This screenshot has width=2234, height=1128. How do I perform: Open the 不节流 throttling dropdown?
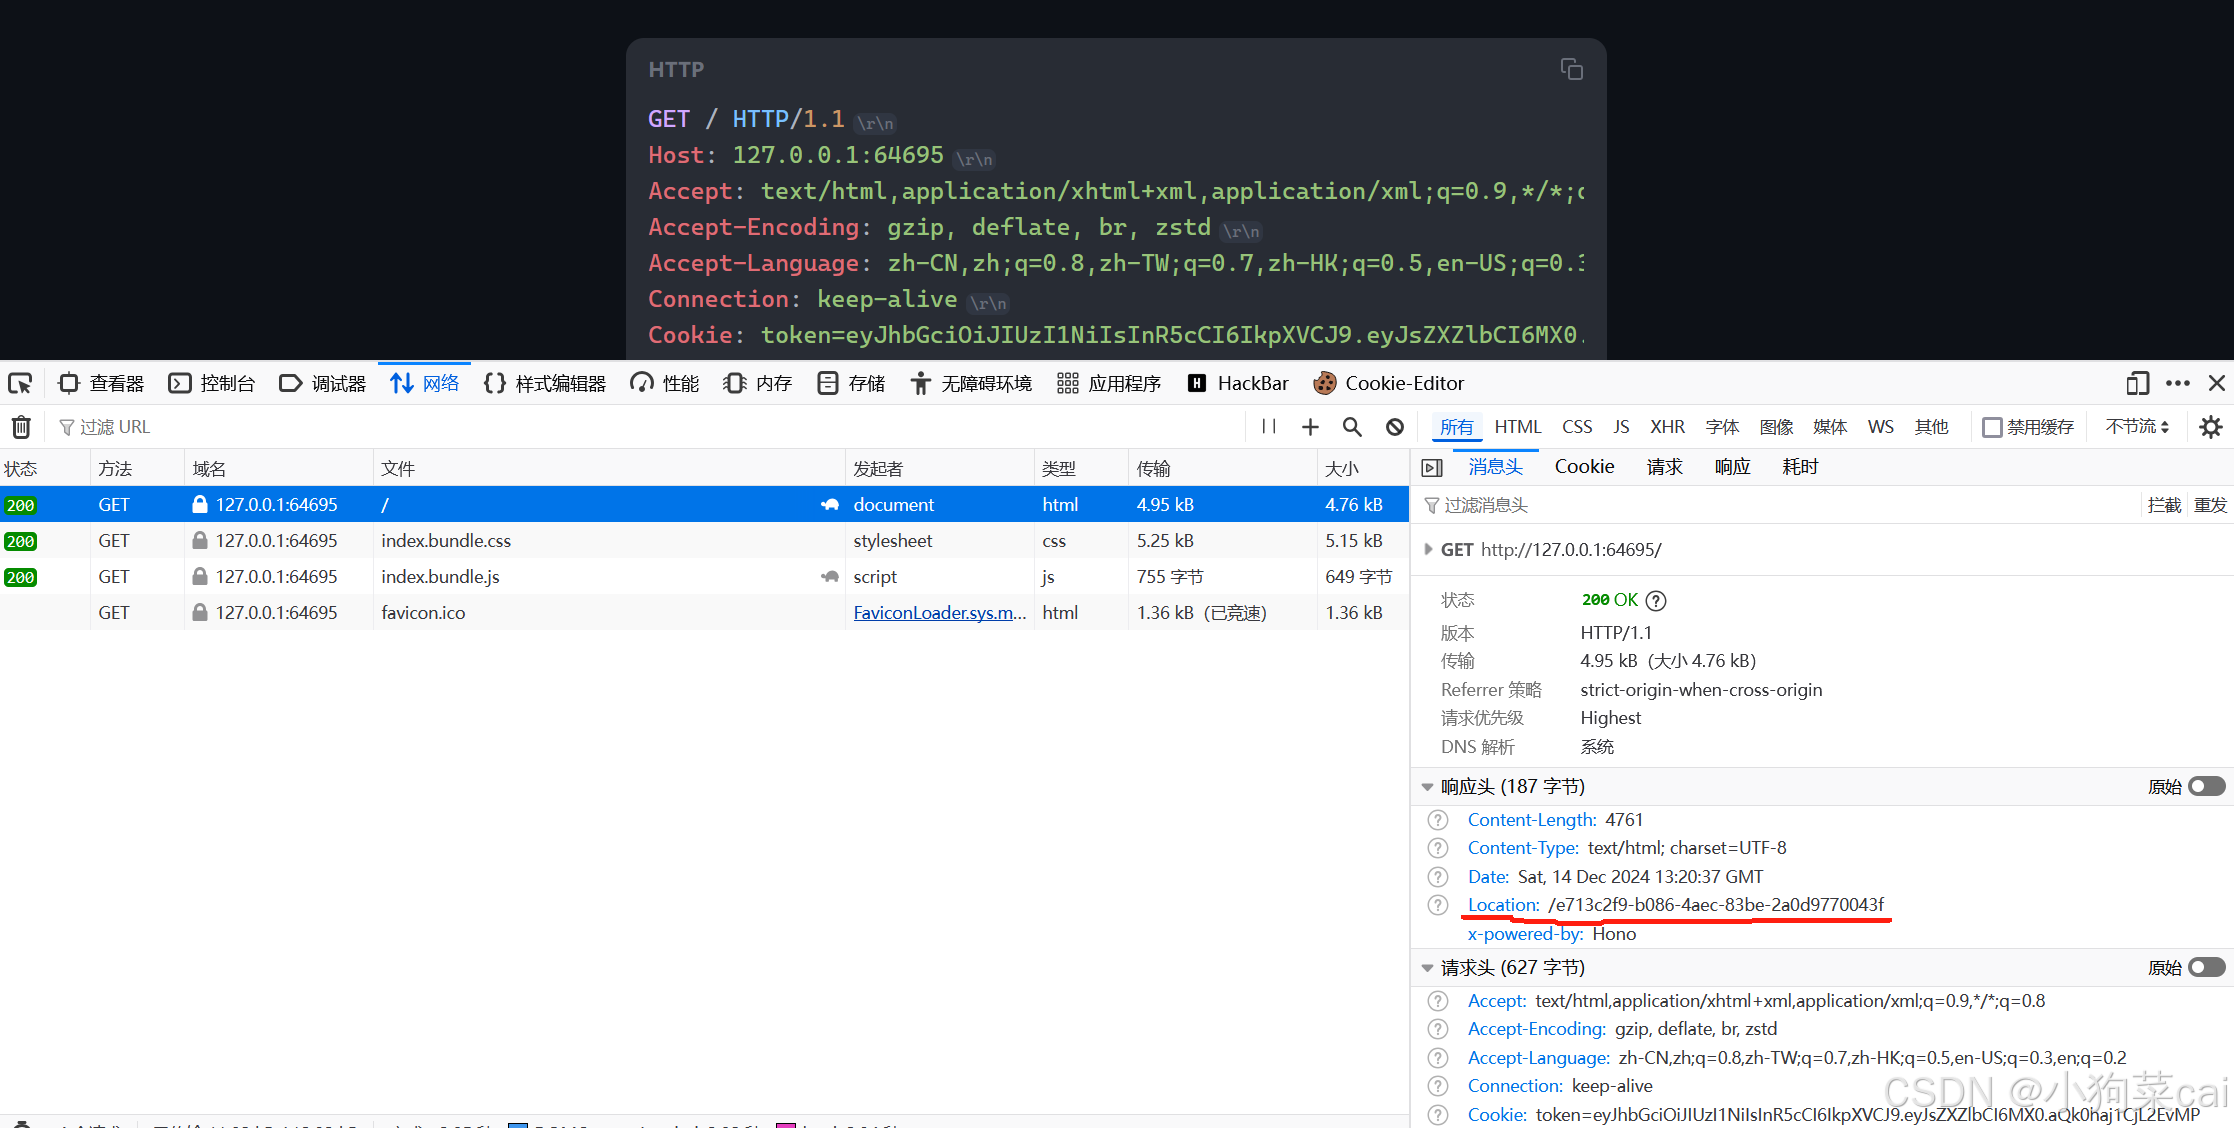click(x=2137, y=427)
